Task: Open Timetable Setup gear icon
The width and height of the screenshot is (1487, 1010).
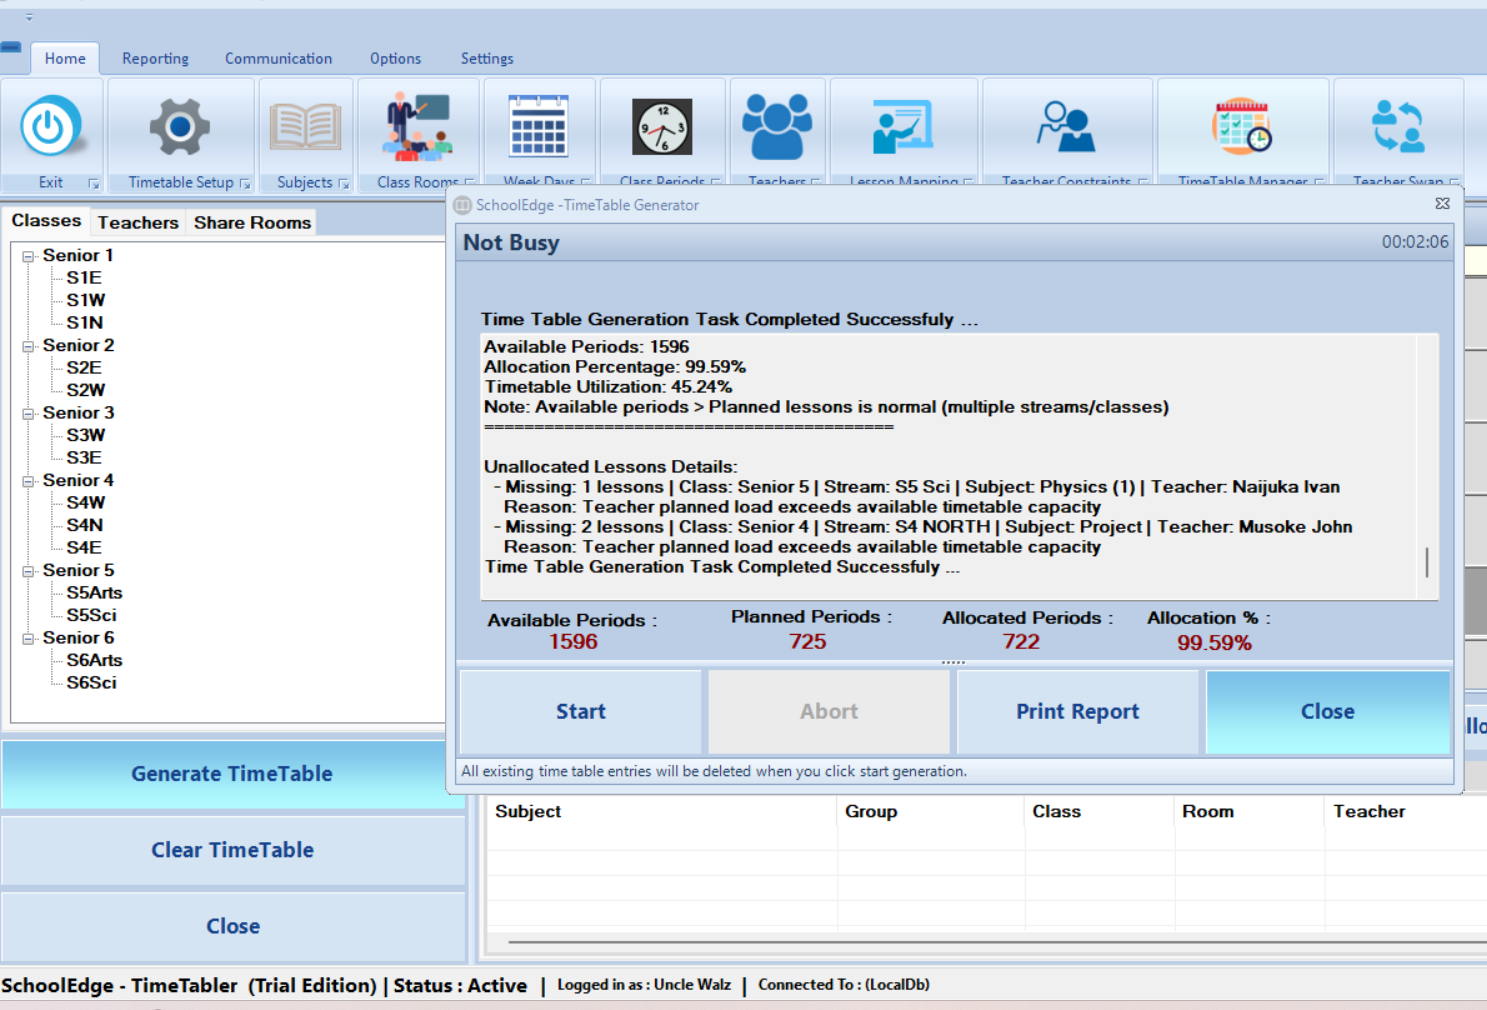Action: (180, 127)
